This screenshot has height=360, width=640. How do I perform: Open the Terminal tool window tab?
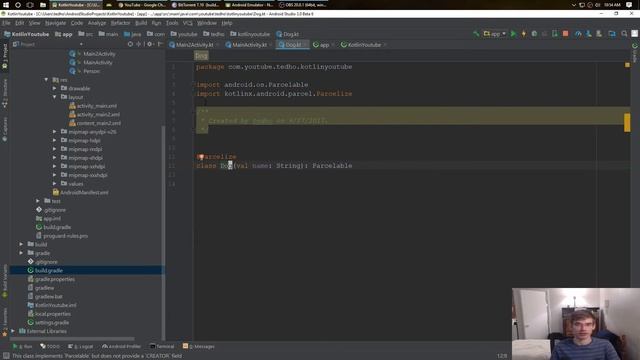coord(162,346)
